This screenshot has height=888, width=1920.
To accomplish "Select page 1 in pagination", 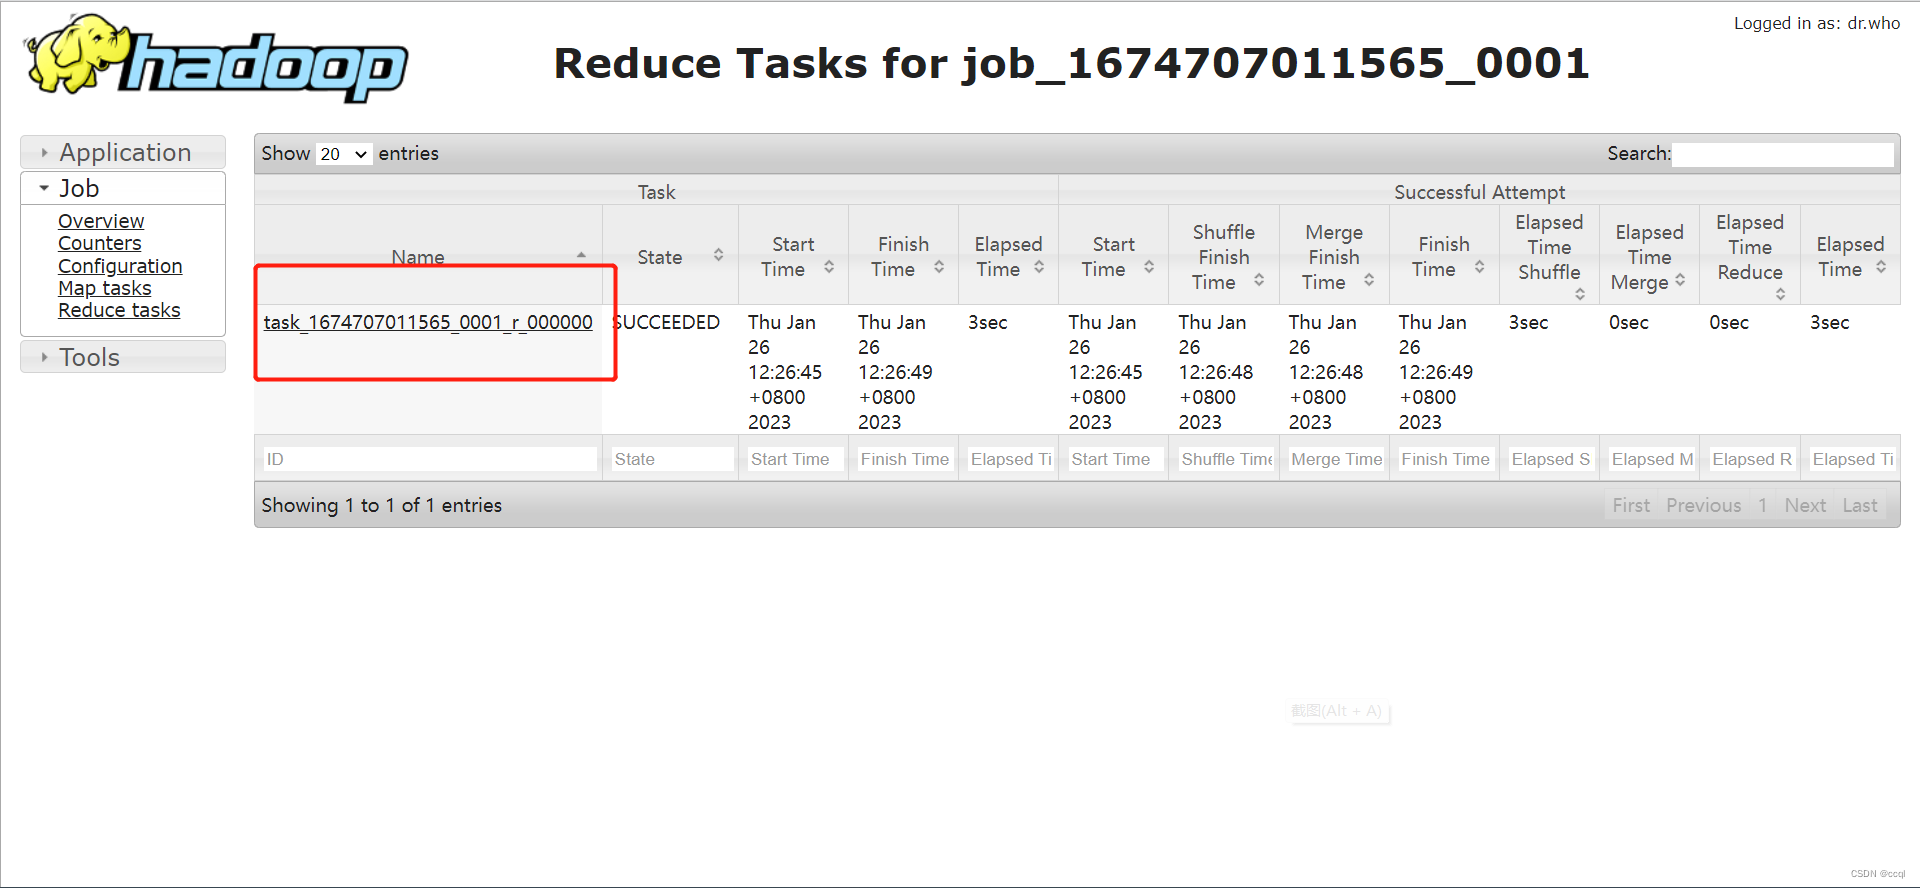I will (x=1763, y=506).
